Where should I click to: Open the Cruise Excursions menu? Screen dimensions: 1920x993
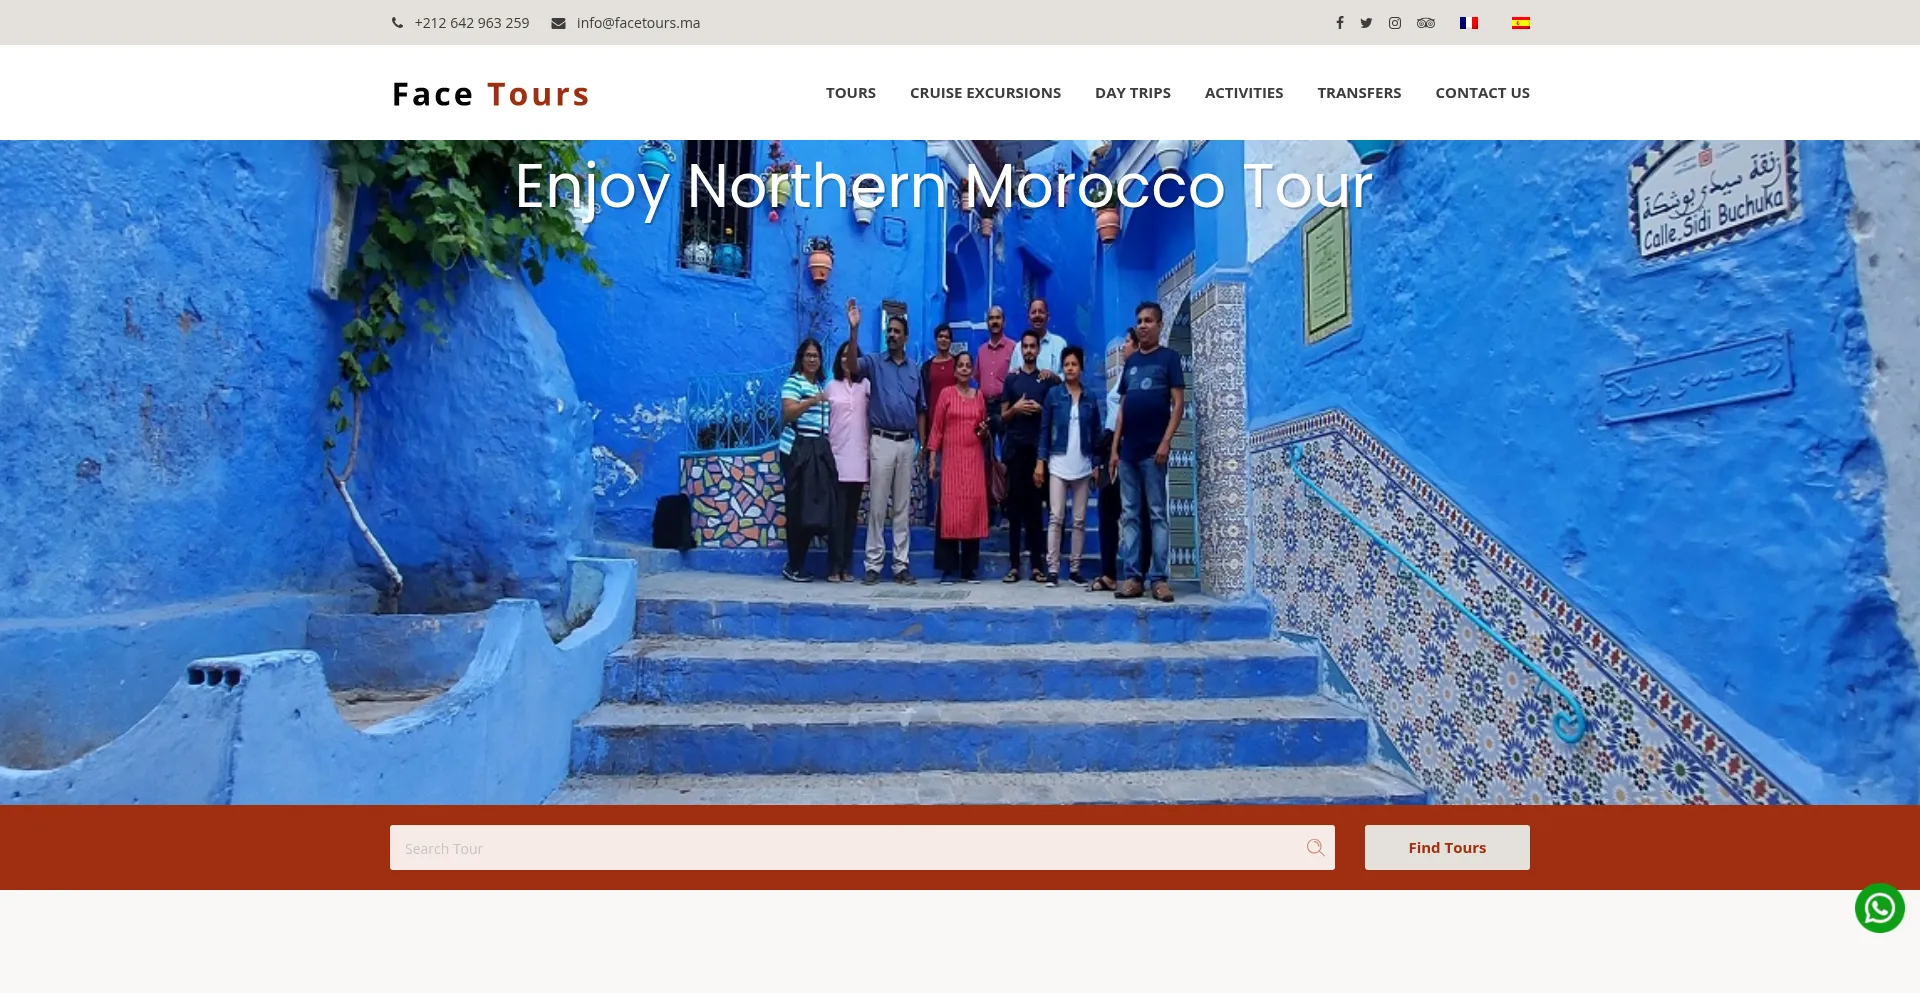point(985,93)
